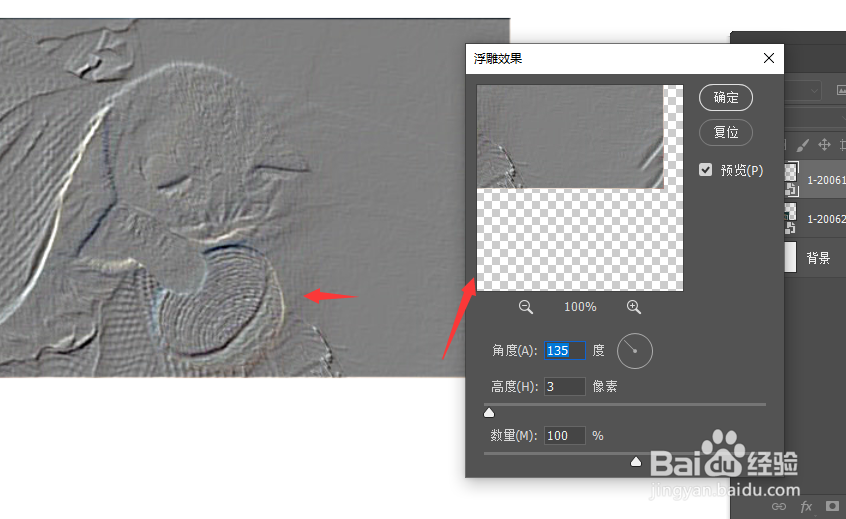Click the lock image pixels brush icon
This screenshot has height=519, width=846.
[x=803, y=145]
